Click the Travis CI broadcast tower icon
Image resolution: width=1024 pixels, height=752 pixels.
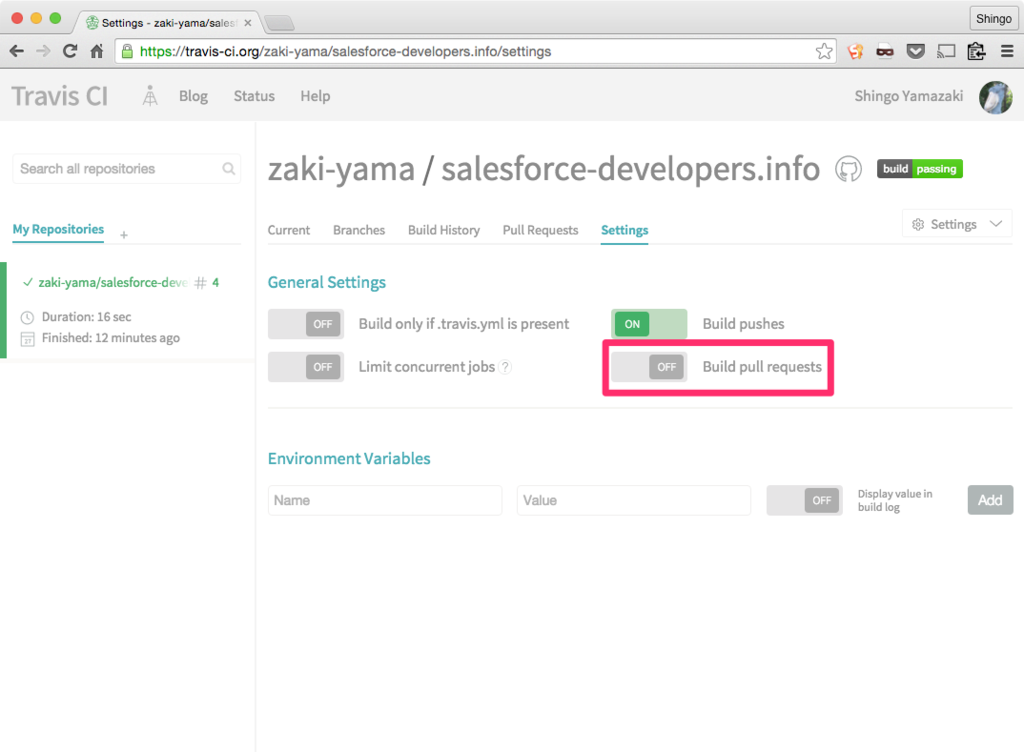pyautogui.click(x=150, y=96)
